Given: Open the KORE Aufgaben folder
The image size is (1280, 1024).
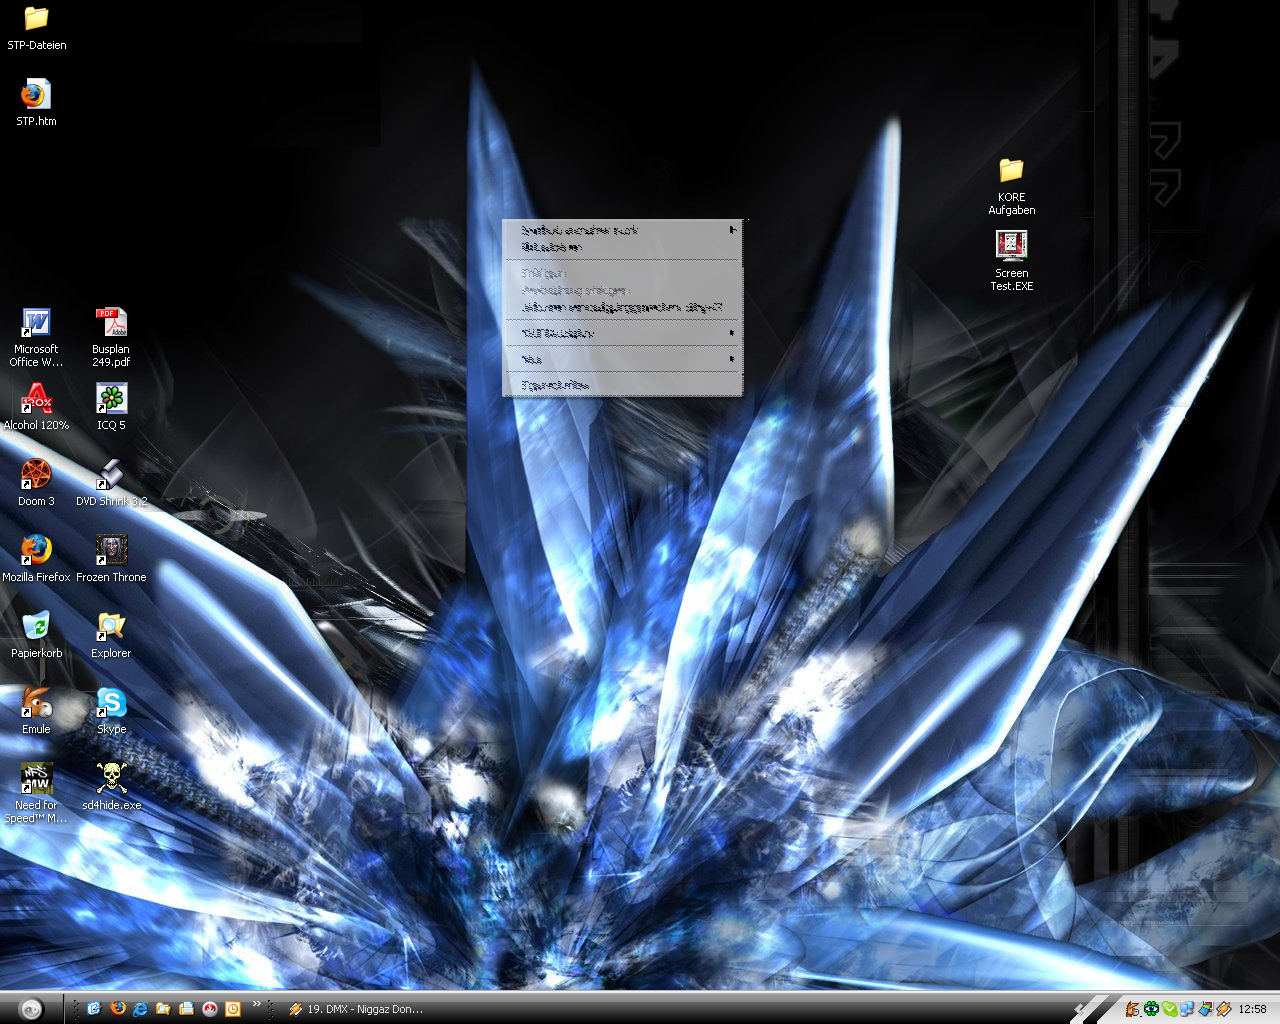Looking at the screenshot, I should click(x=1011, y=171).
